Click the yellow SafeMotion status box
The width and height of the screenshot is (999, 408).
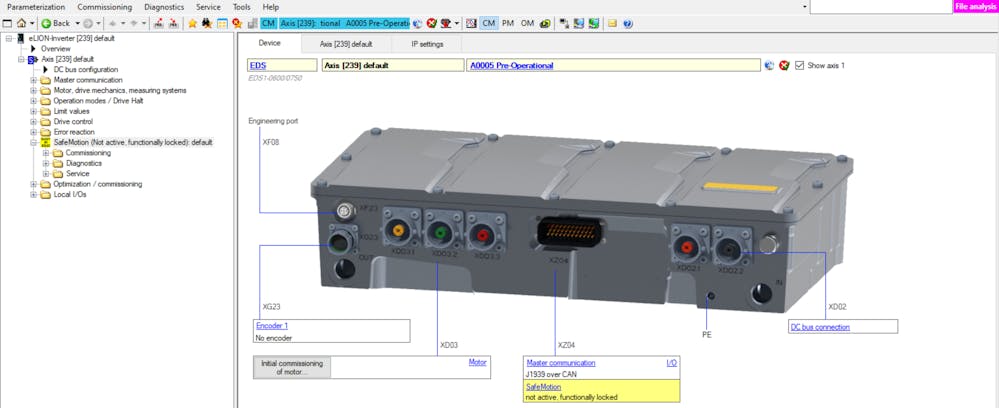(x=600, y=391)
